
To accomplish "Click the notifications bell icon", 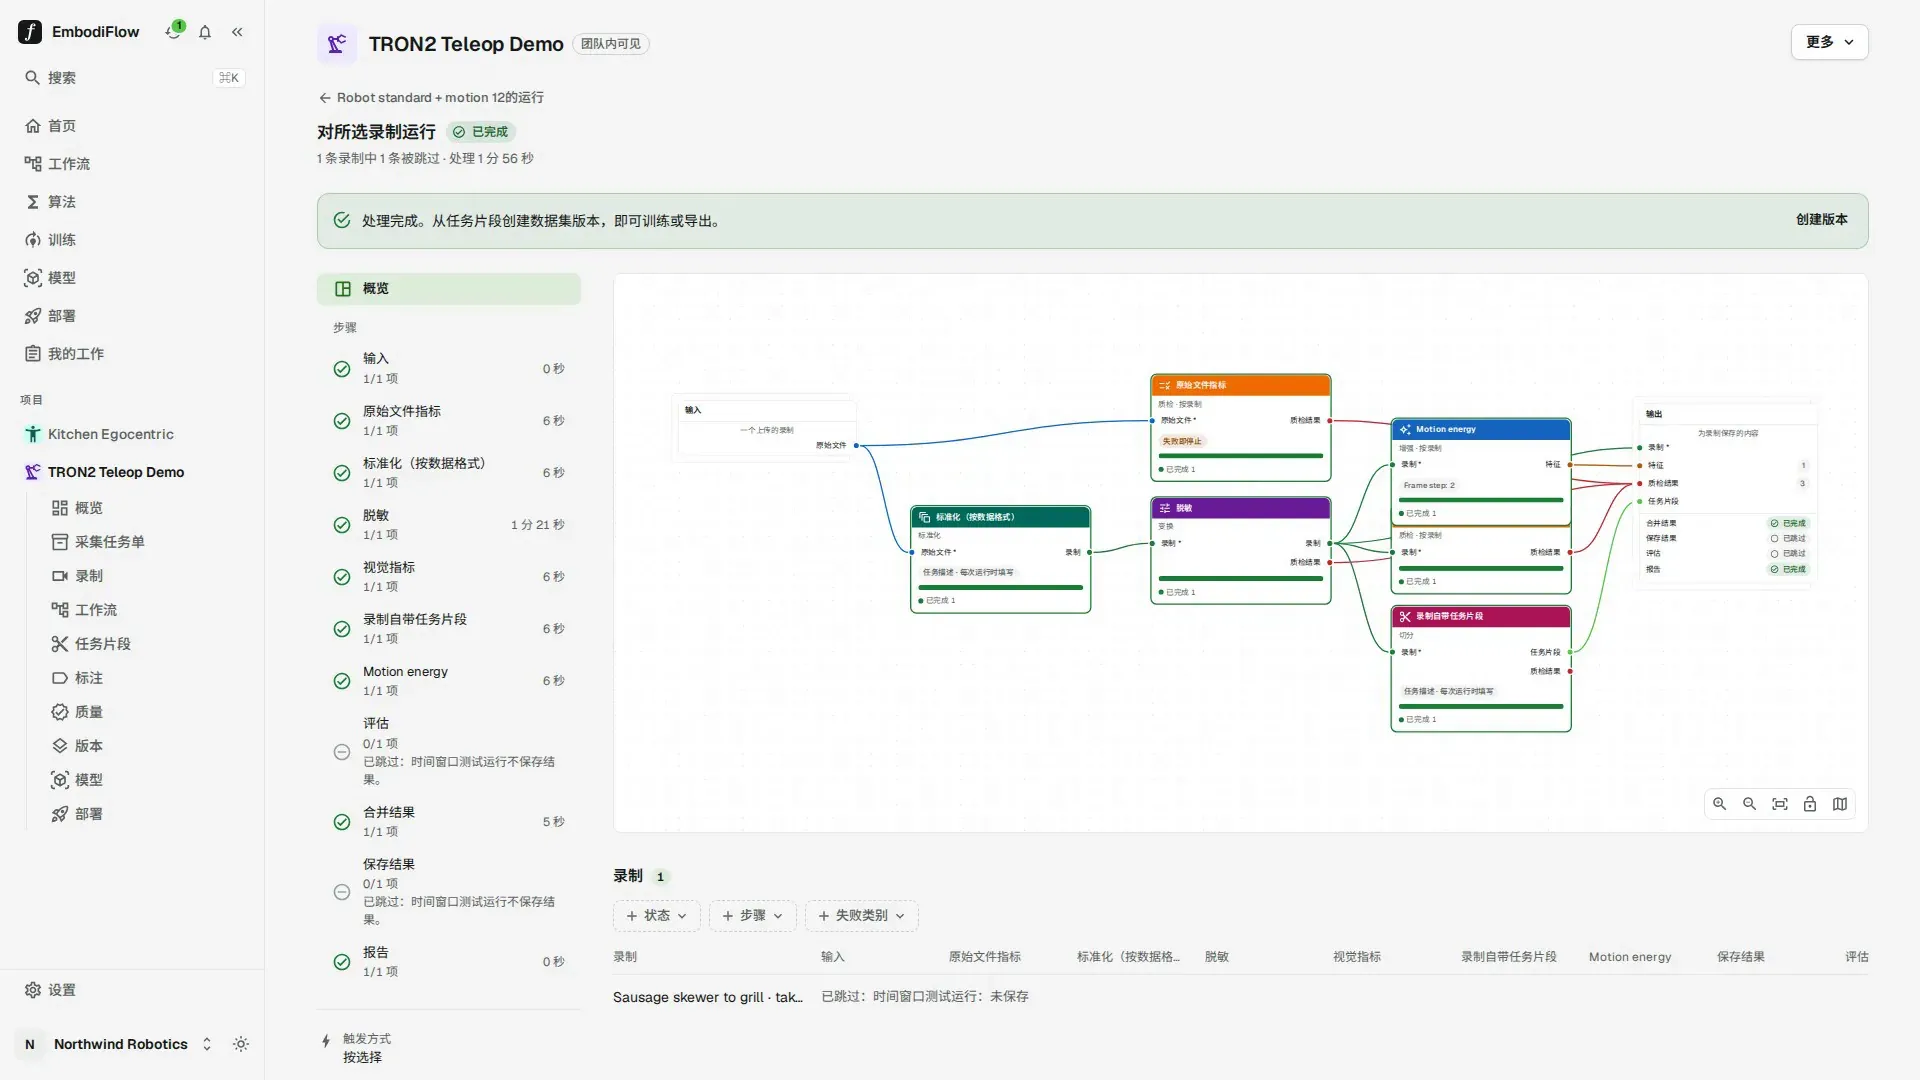I will [205, 32].
